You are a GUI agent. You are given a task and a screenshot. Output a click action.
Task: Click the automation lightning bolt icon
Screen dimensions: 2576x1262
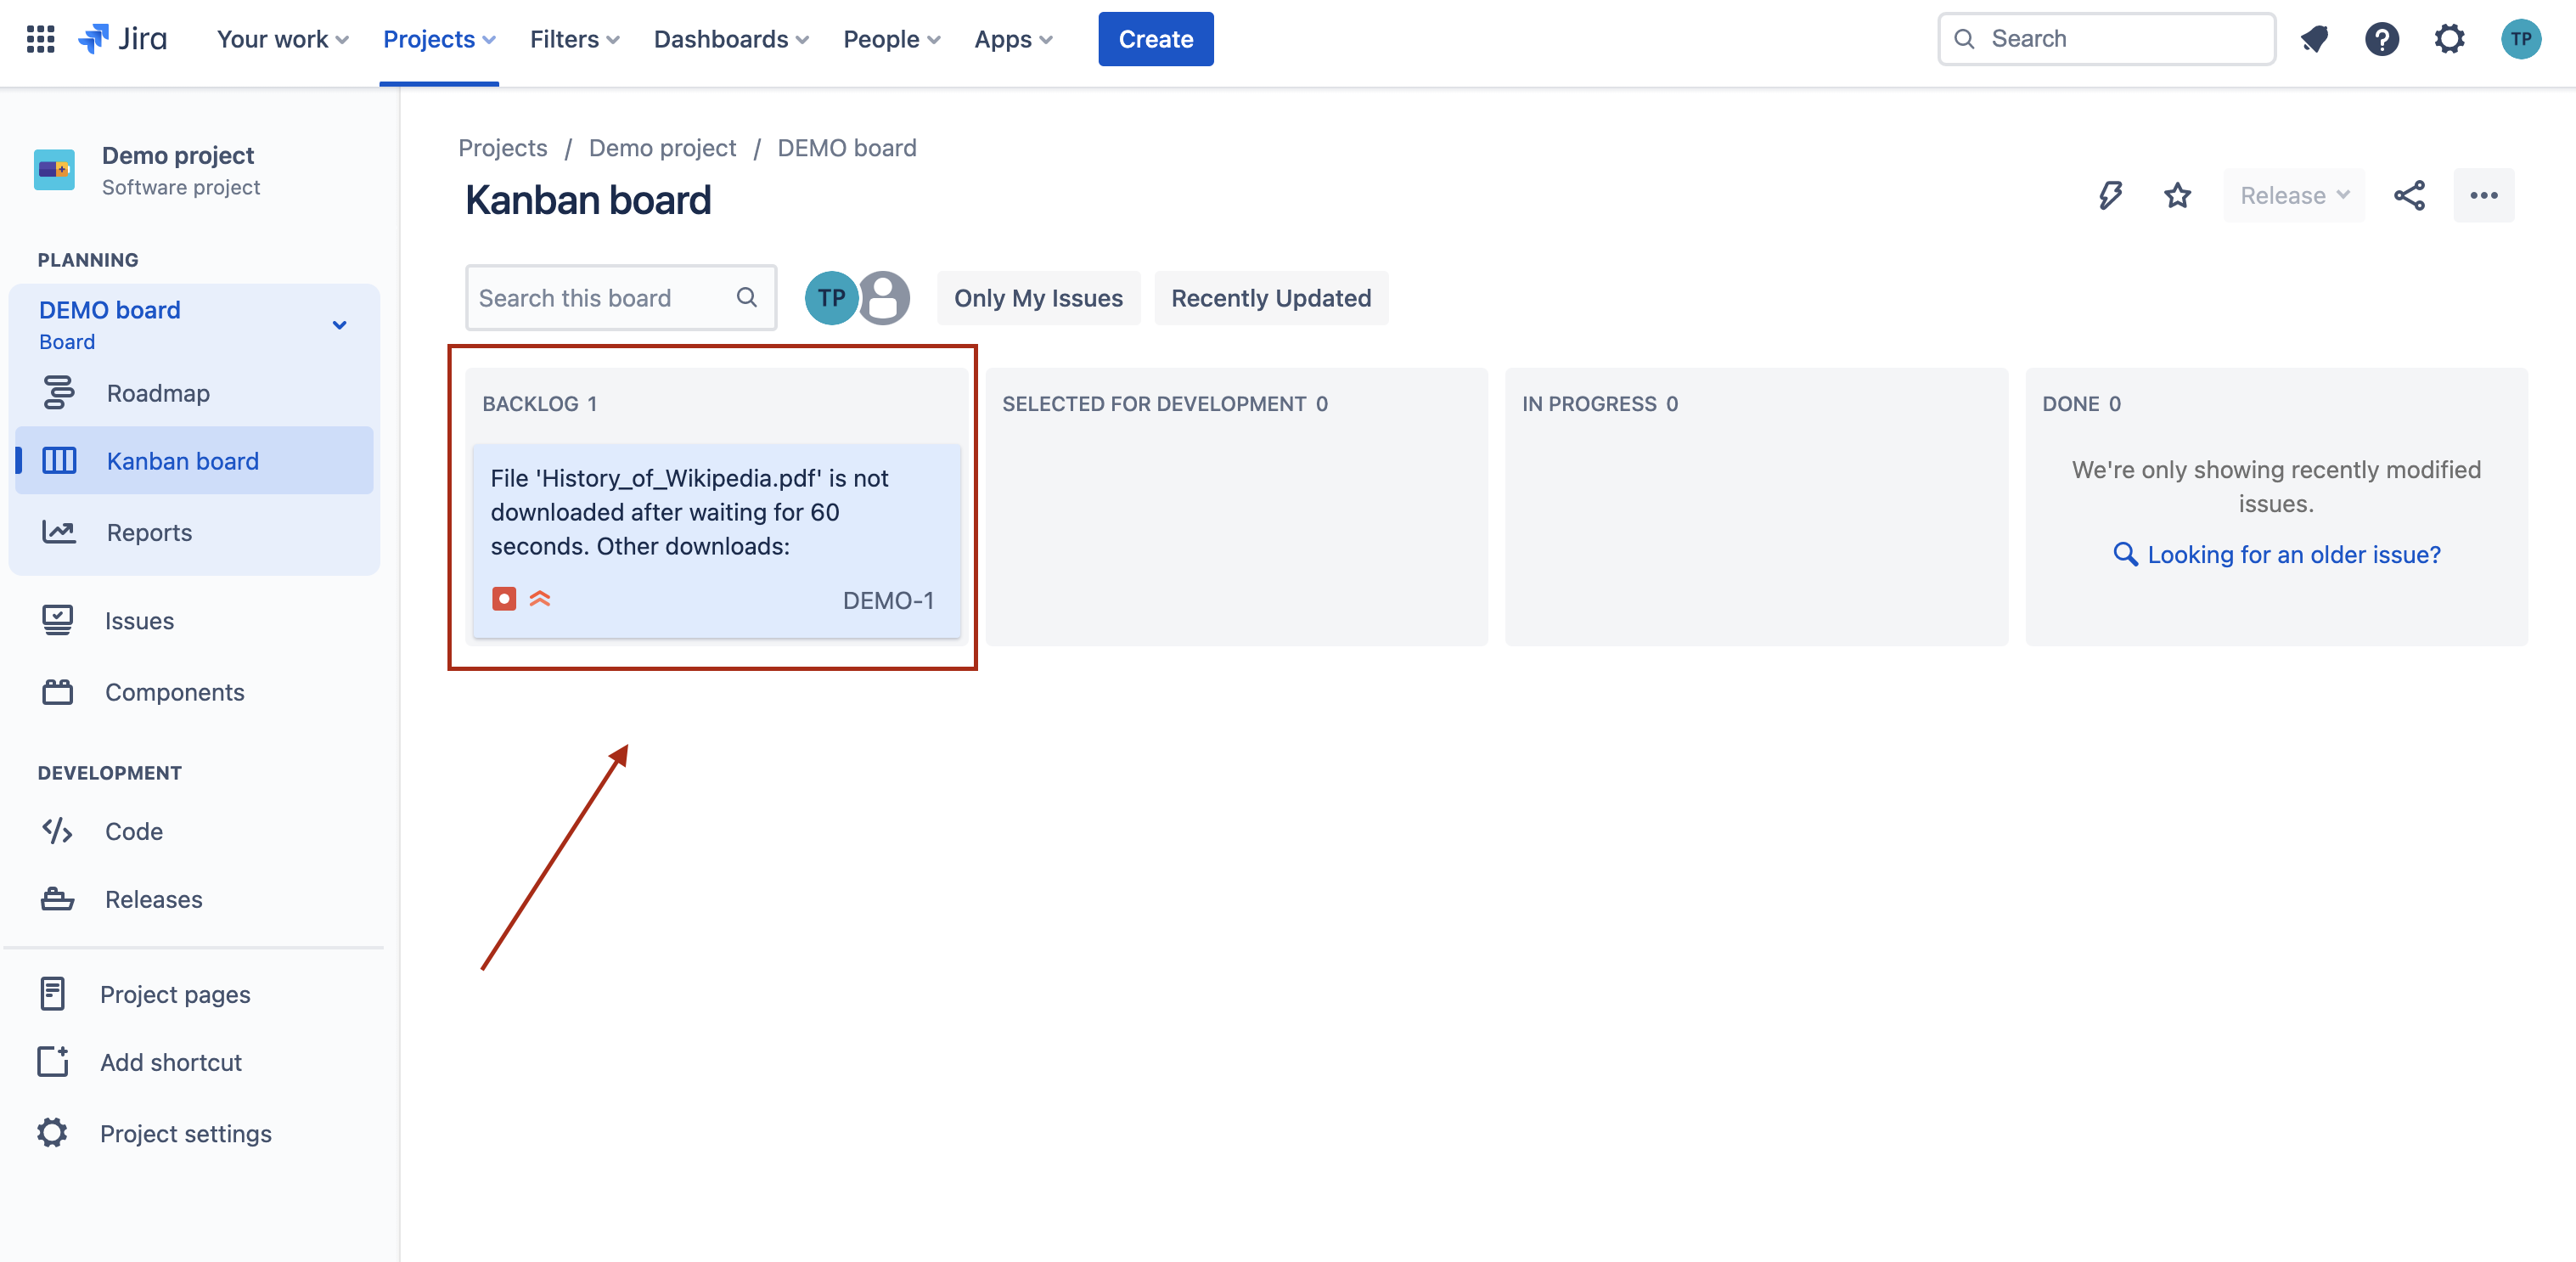click(2110, 195)
